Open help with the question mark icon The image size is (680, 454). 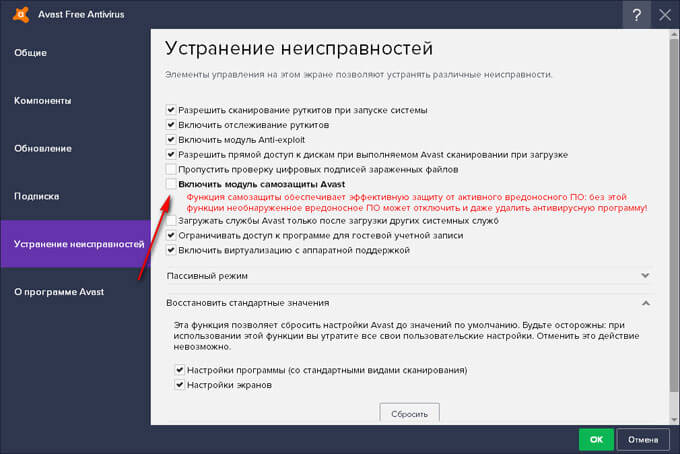636,15
